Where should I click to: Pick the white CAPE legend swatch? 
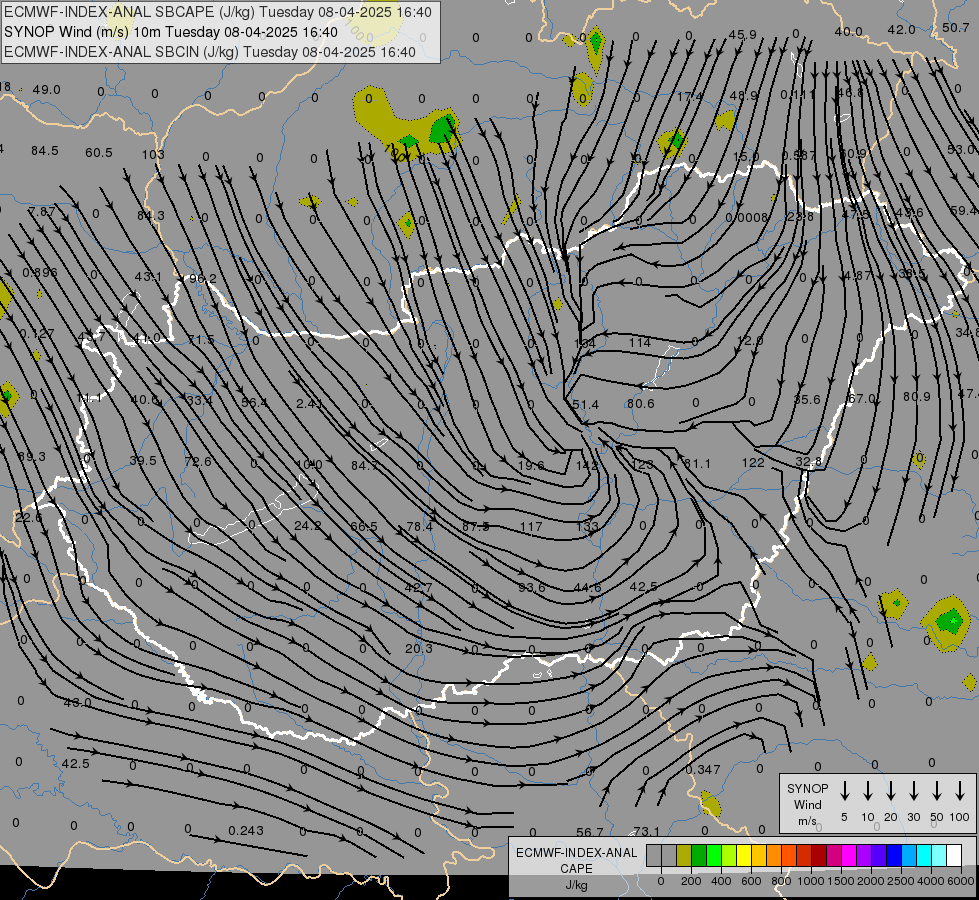pos(954,855)
